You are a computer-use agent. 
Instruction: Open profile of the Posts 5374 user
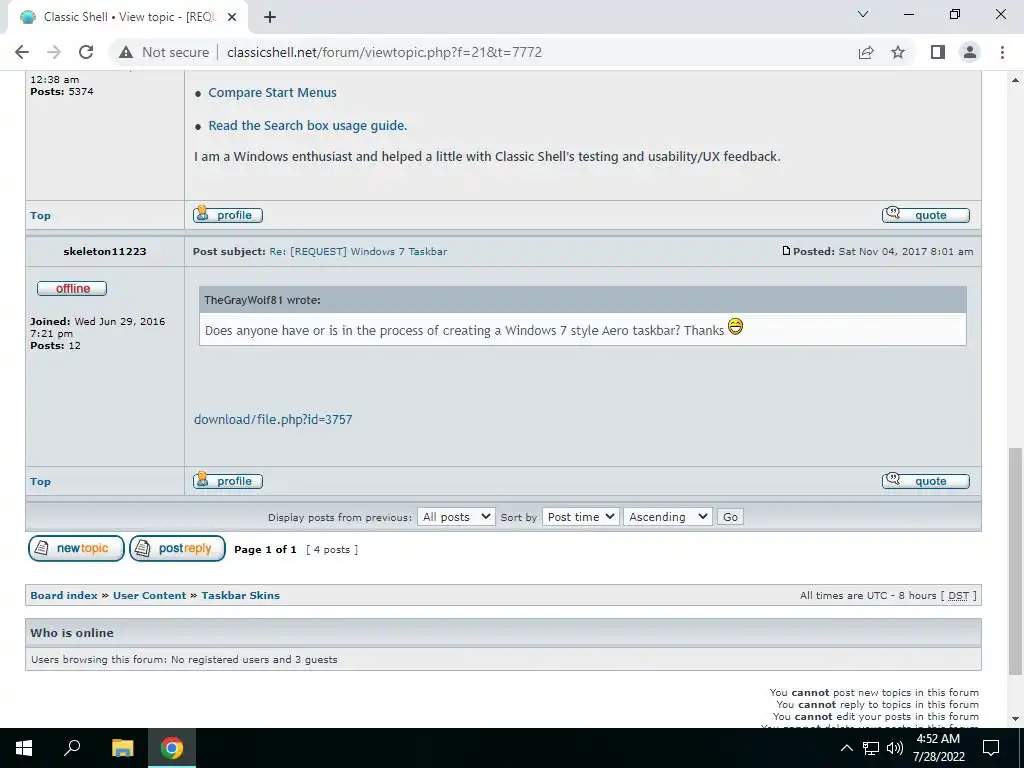point(228,215)
